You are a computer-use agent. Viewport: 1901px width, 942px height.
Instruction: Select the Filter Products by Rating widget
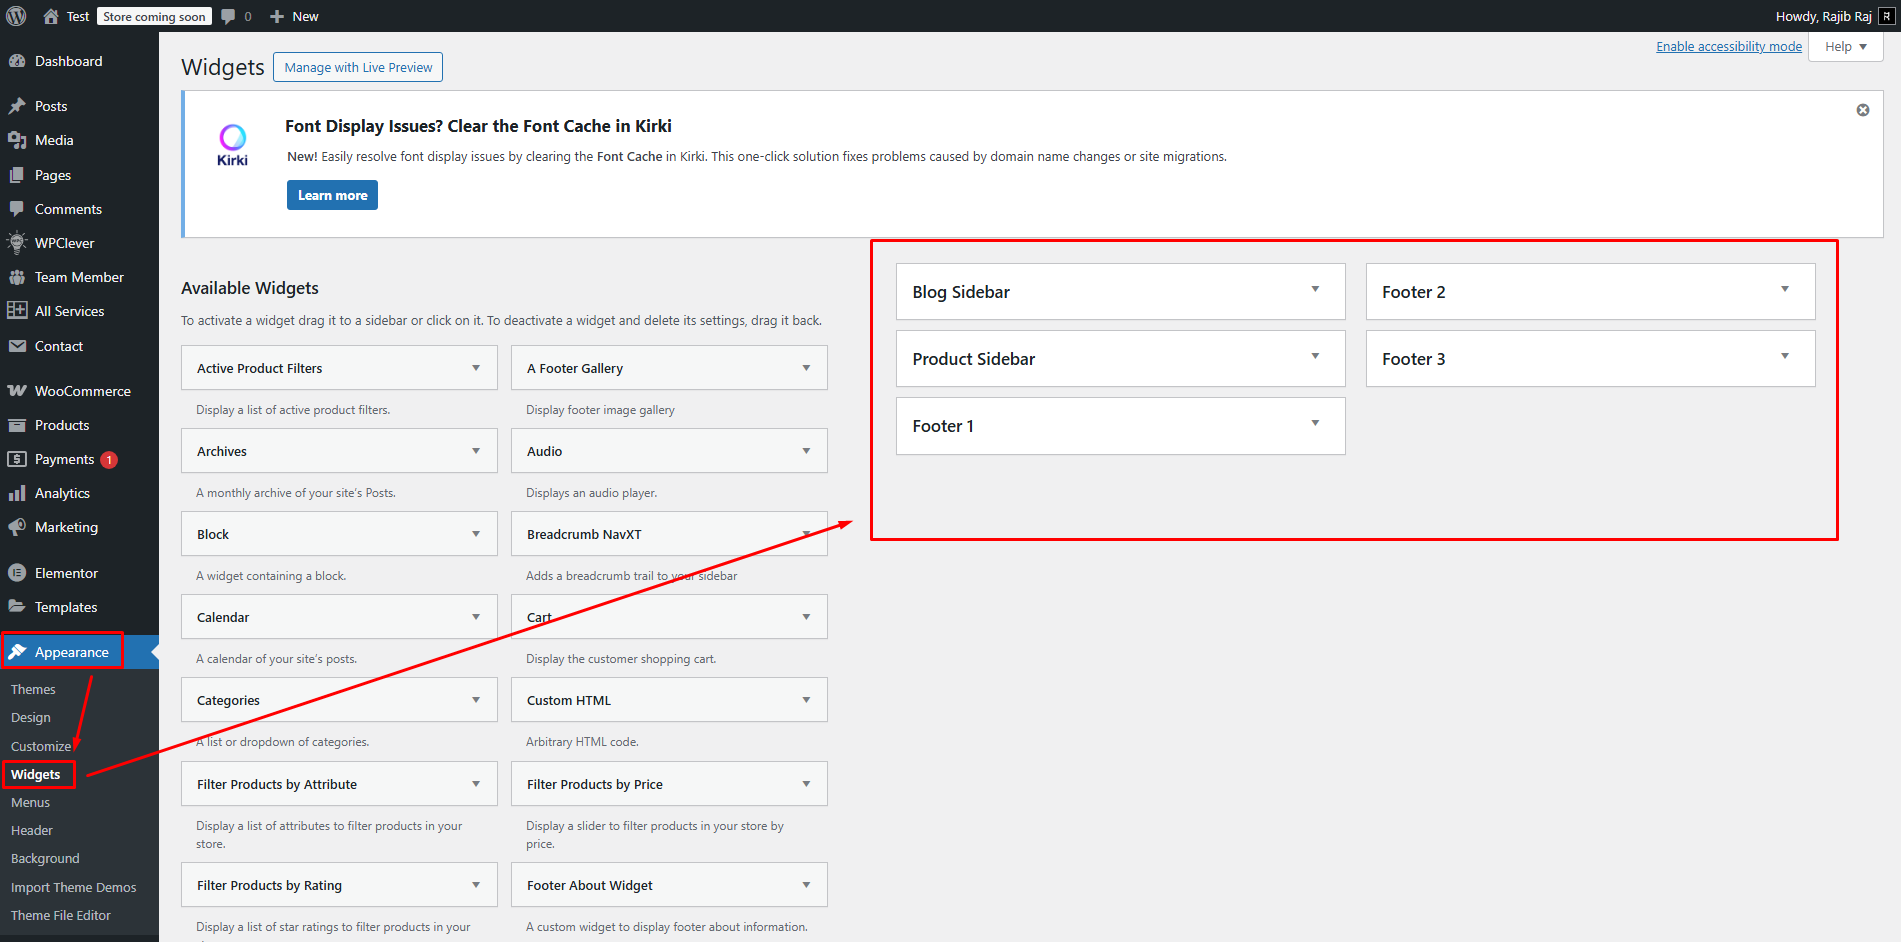pyautogui.click(x=339, y=885)
